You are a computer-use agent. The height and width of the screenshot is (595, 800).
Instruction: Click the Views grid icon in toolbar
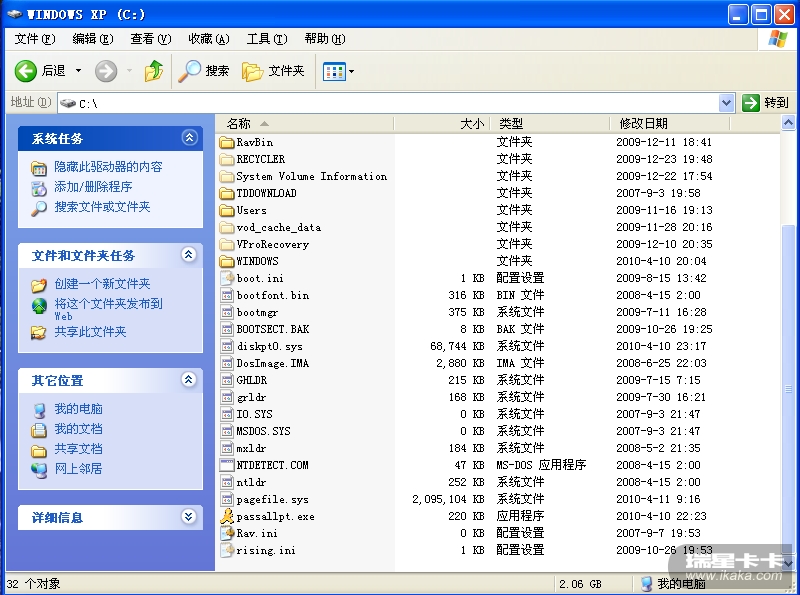[x=333, y=71]
